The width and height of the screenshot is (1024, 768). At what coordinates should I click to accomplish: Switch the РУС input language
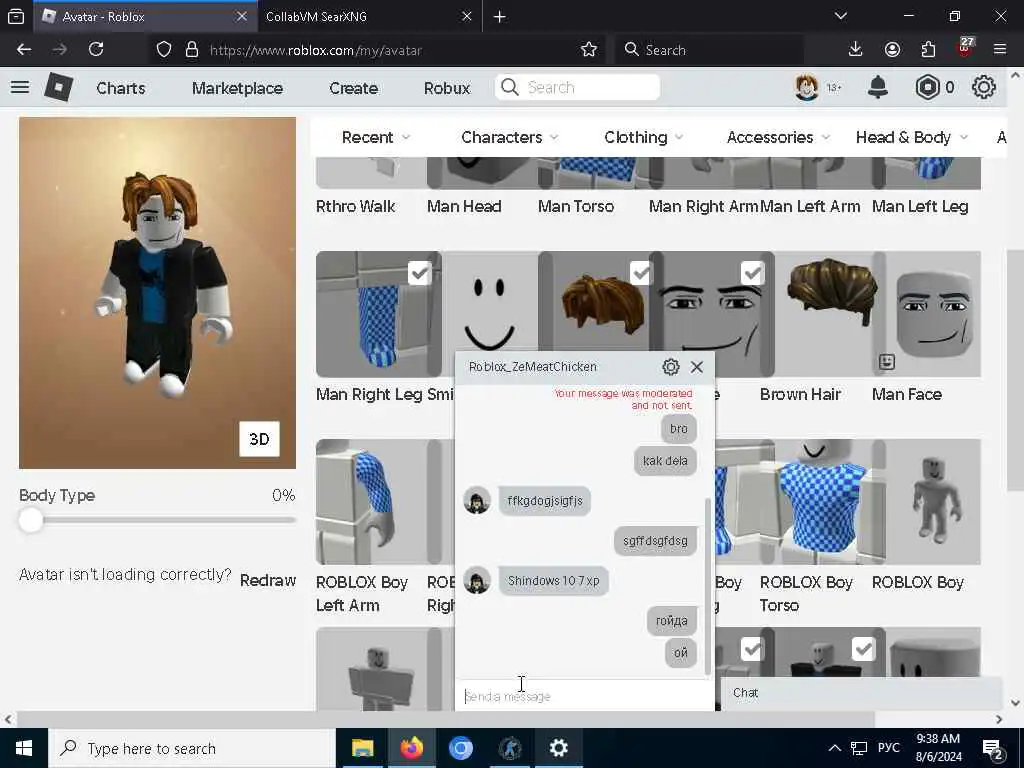(x=888, y=748)
